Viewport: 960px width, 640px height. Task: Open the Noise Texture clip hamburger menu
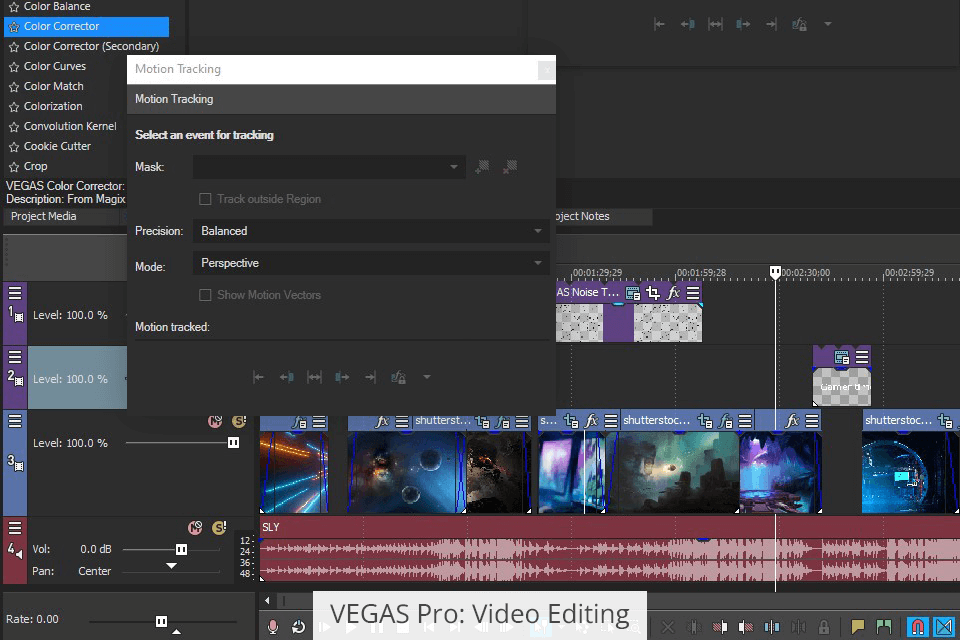pyautogui.click(x=693, y=293)
